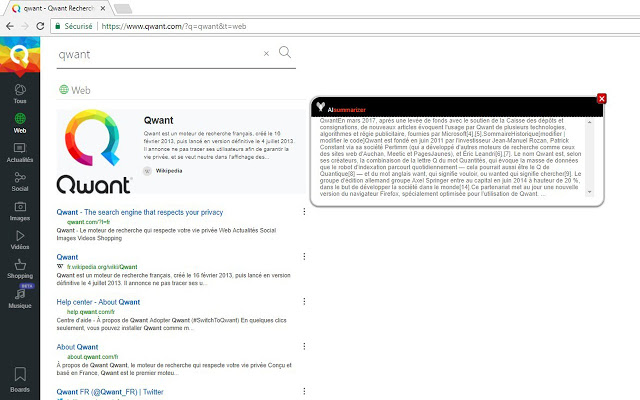The height and width of the screenshot is (400, 640).
Task: Open options menu for Qwant FR Twitter result
Action: (x=304, y=391)
